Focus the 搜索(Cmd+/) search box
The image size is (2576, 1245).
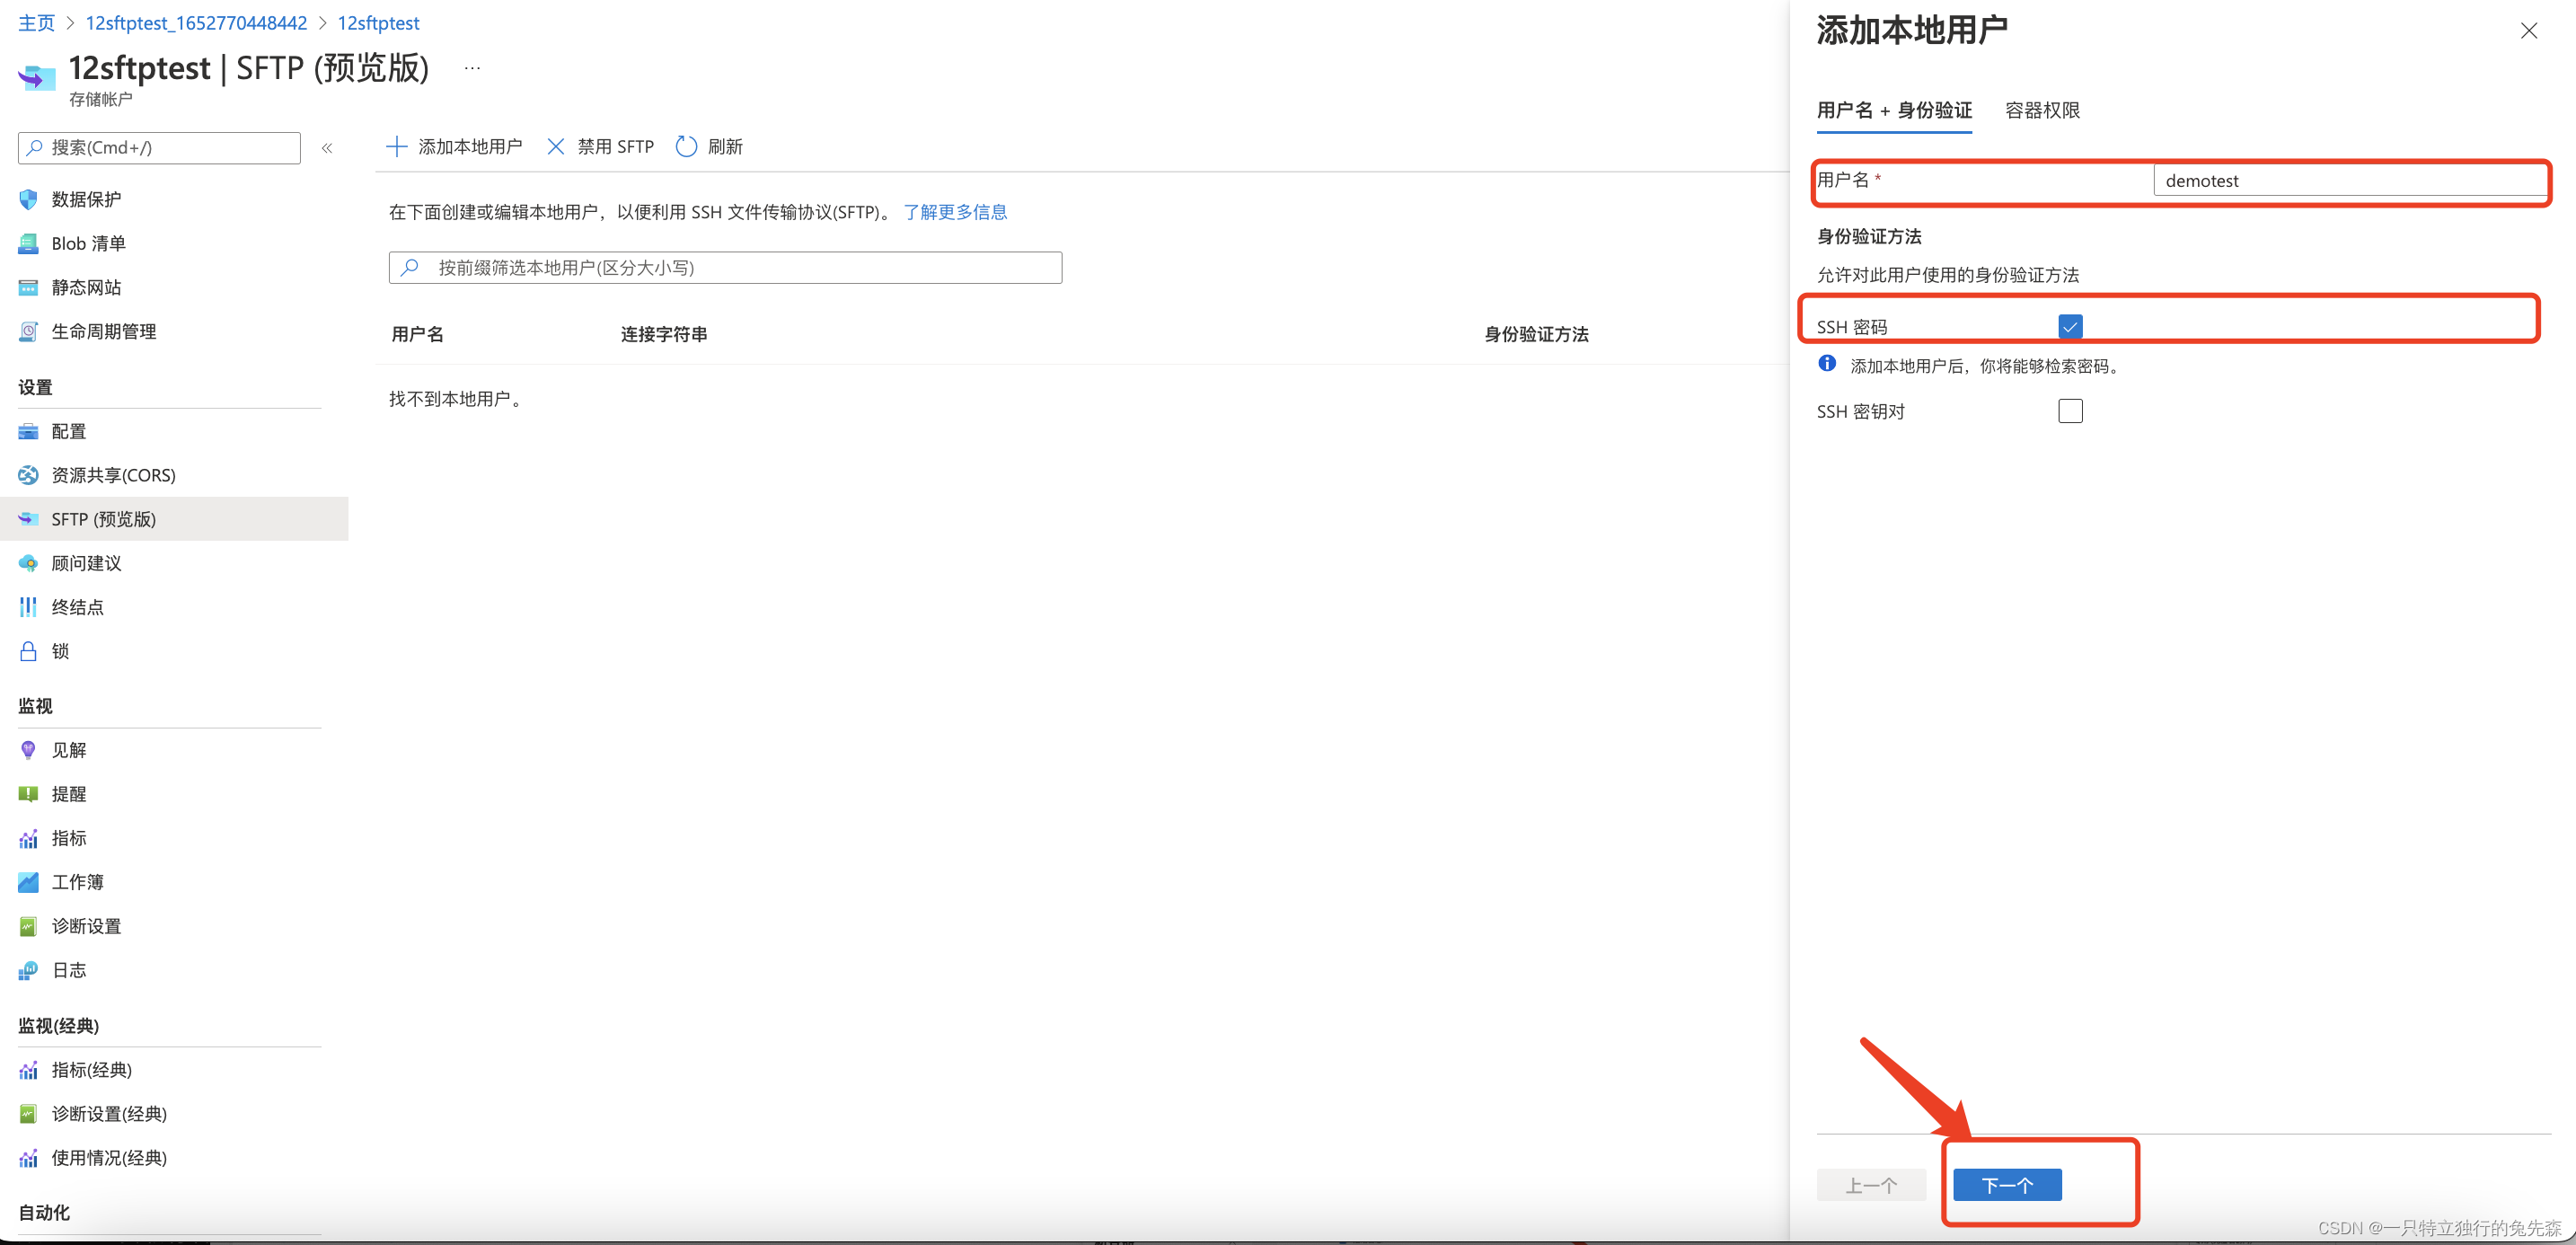(x=159, y=148)
